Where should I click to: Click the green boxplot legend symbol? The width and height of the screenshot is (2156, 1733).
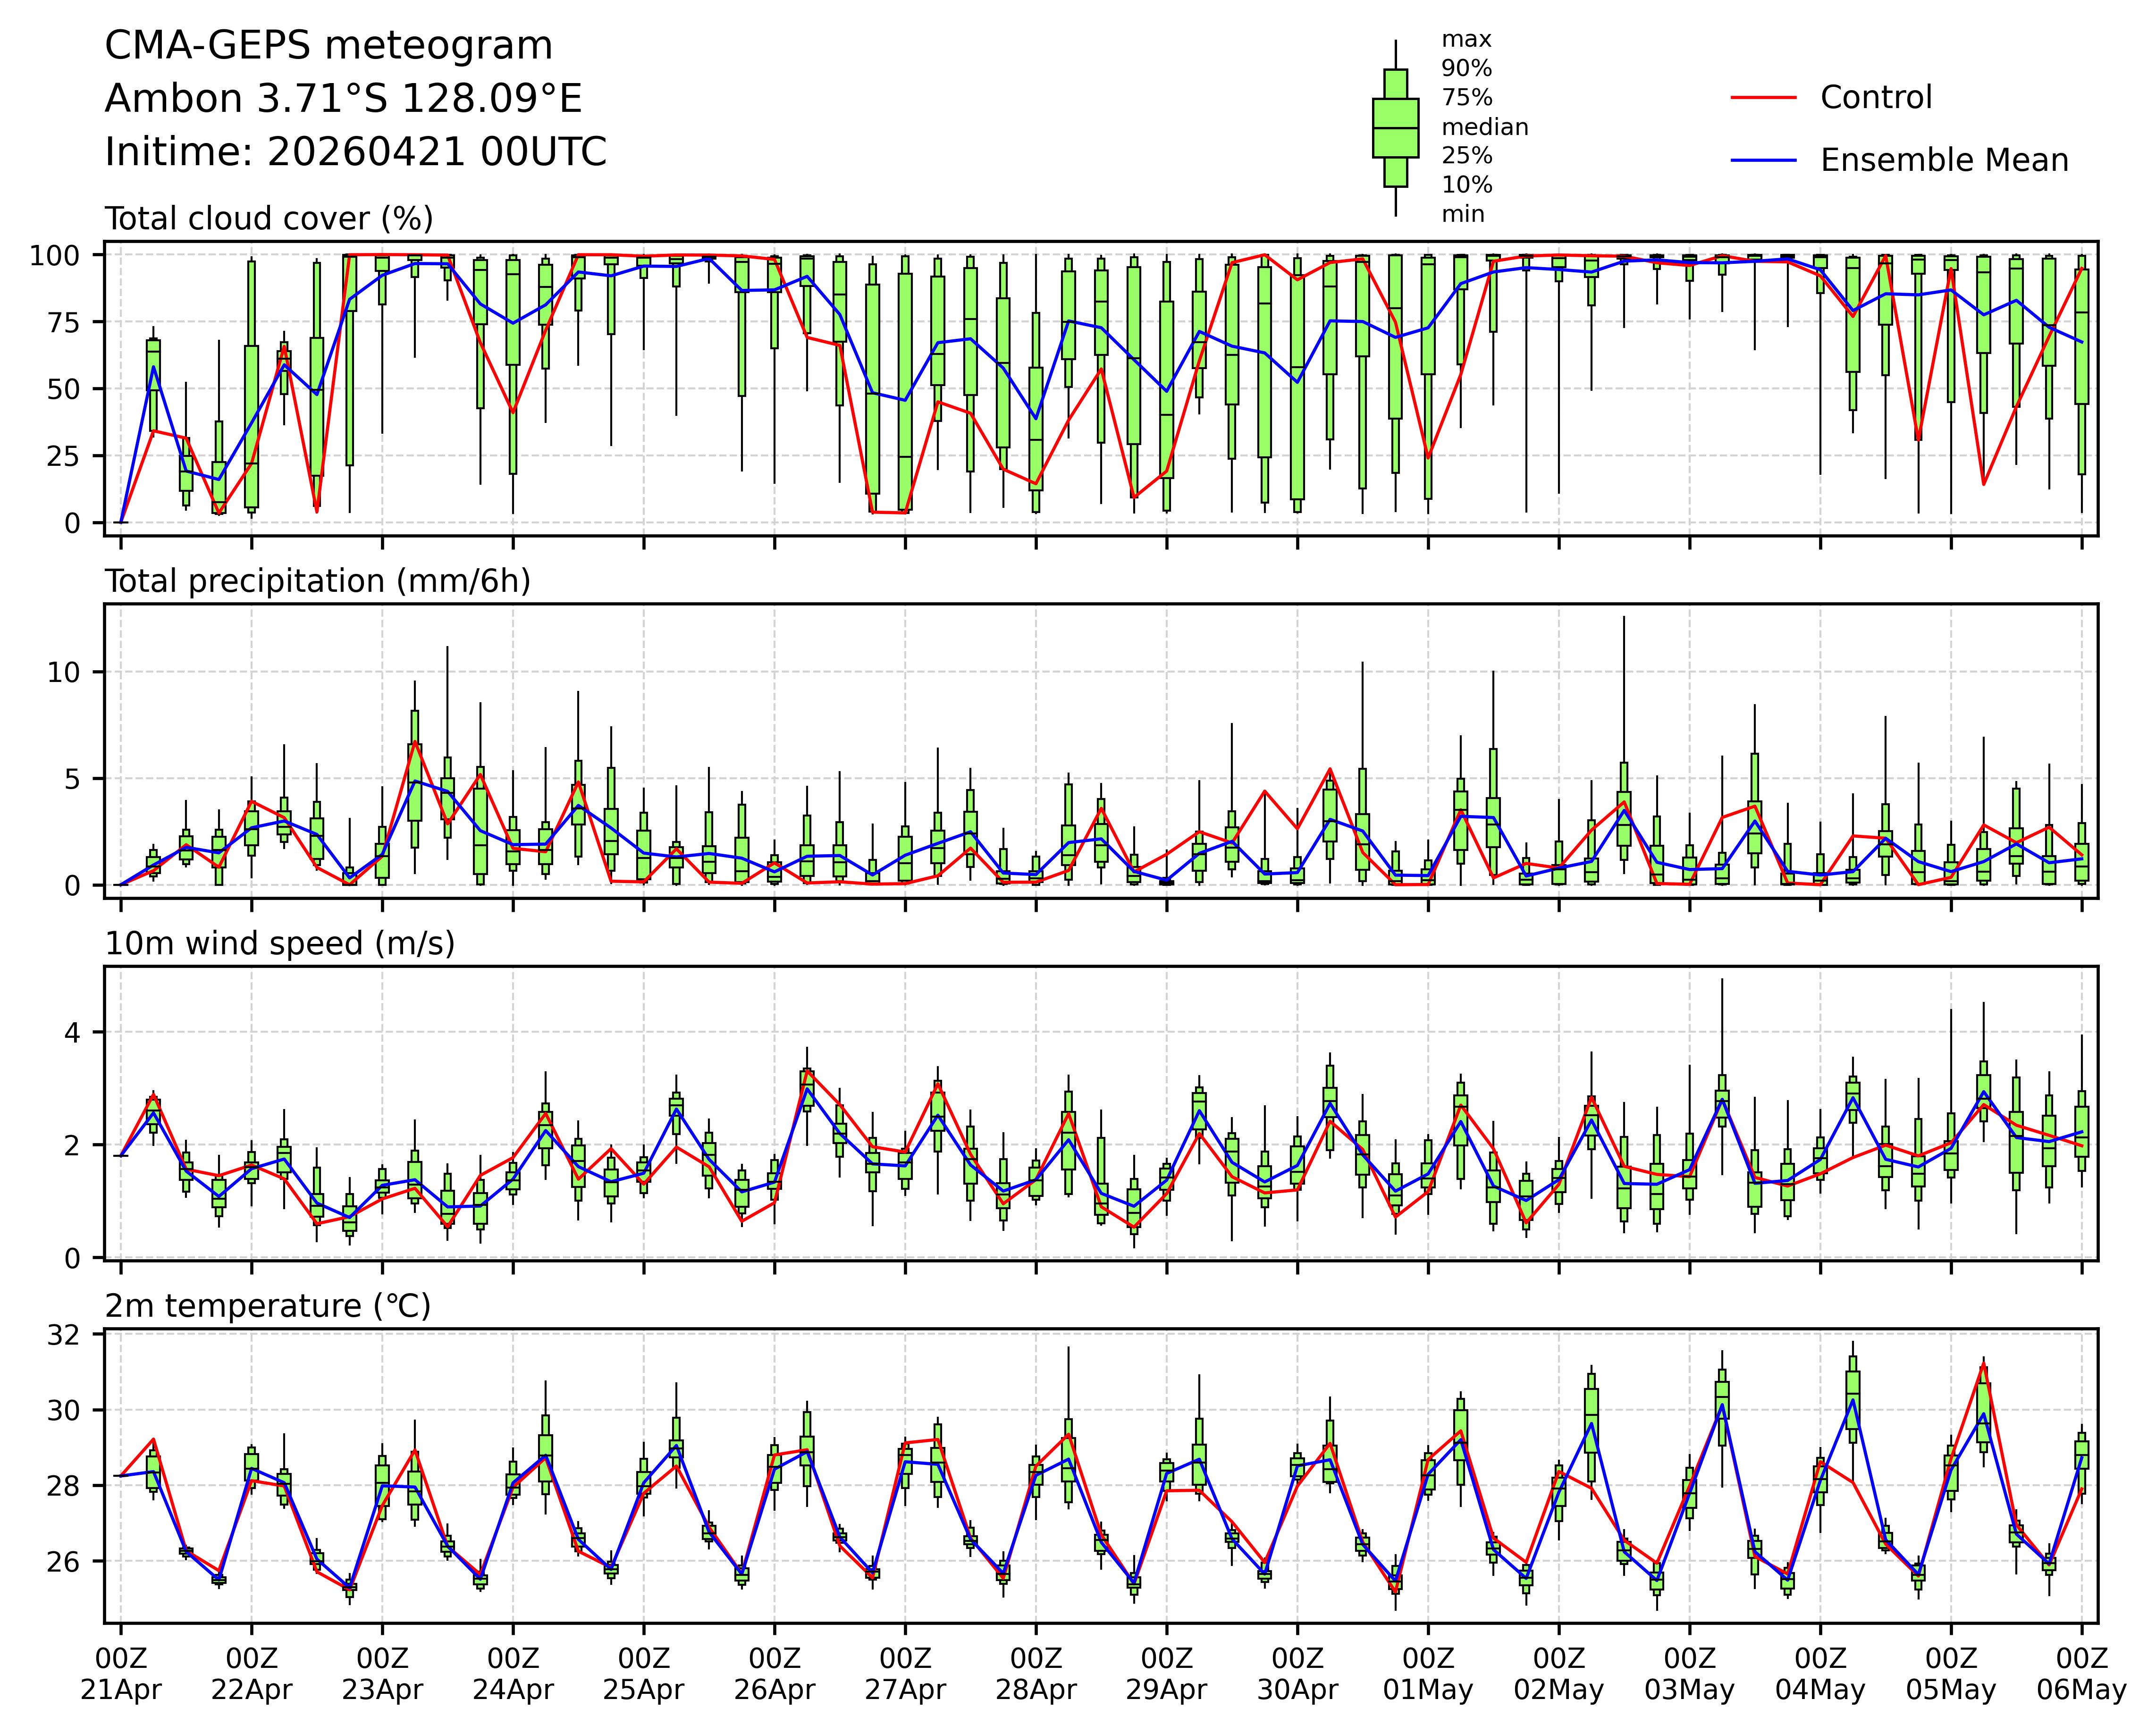pos(1395,128)
